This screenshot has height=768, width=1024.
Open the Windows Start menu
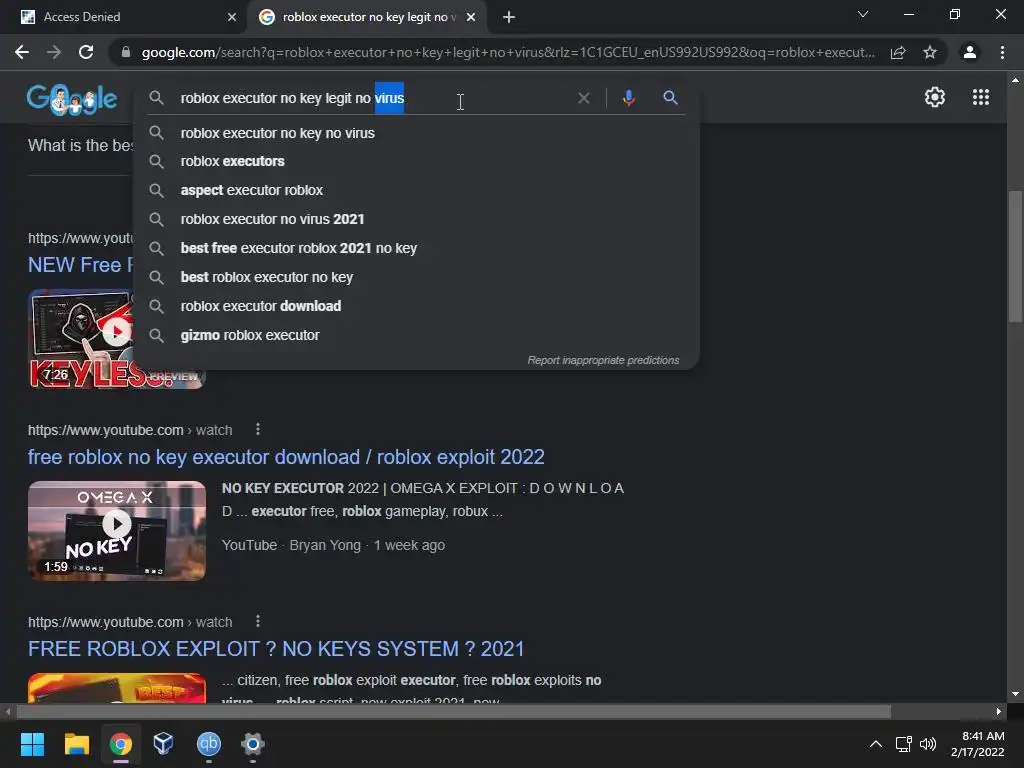[x=32, y=744]
